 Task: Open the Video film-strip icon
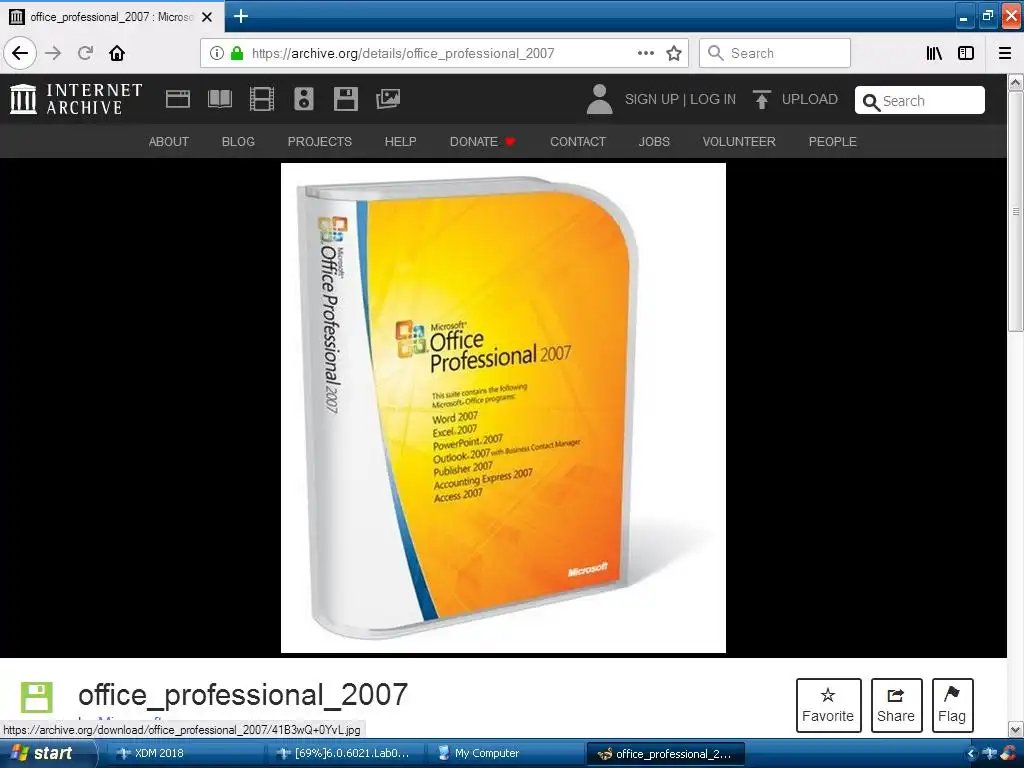tap(262, 99)
